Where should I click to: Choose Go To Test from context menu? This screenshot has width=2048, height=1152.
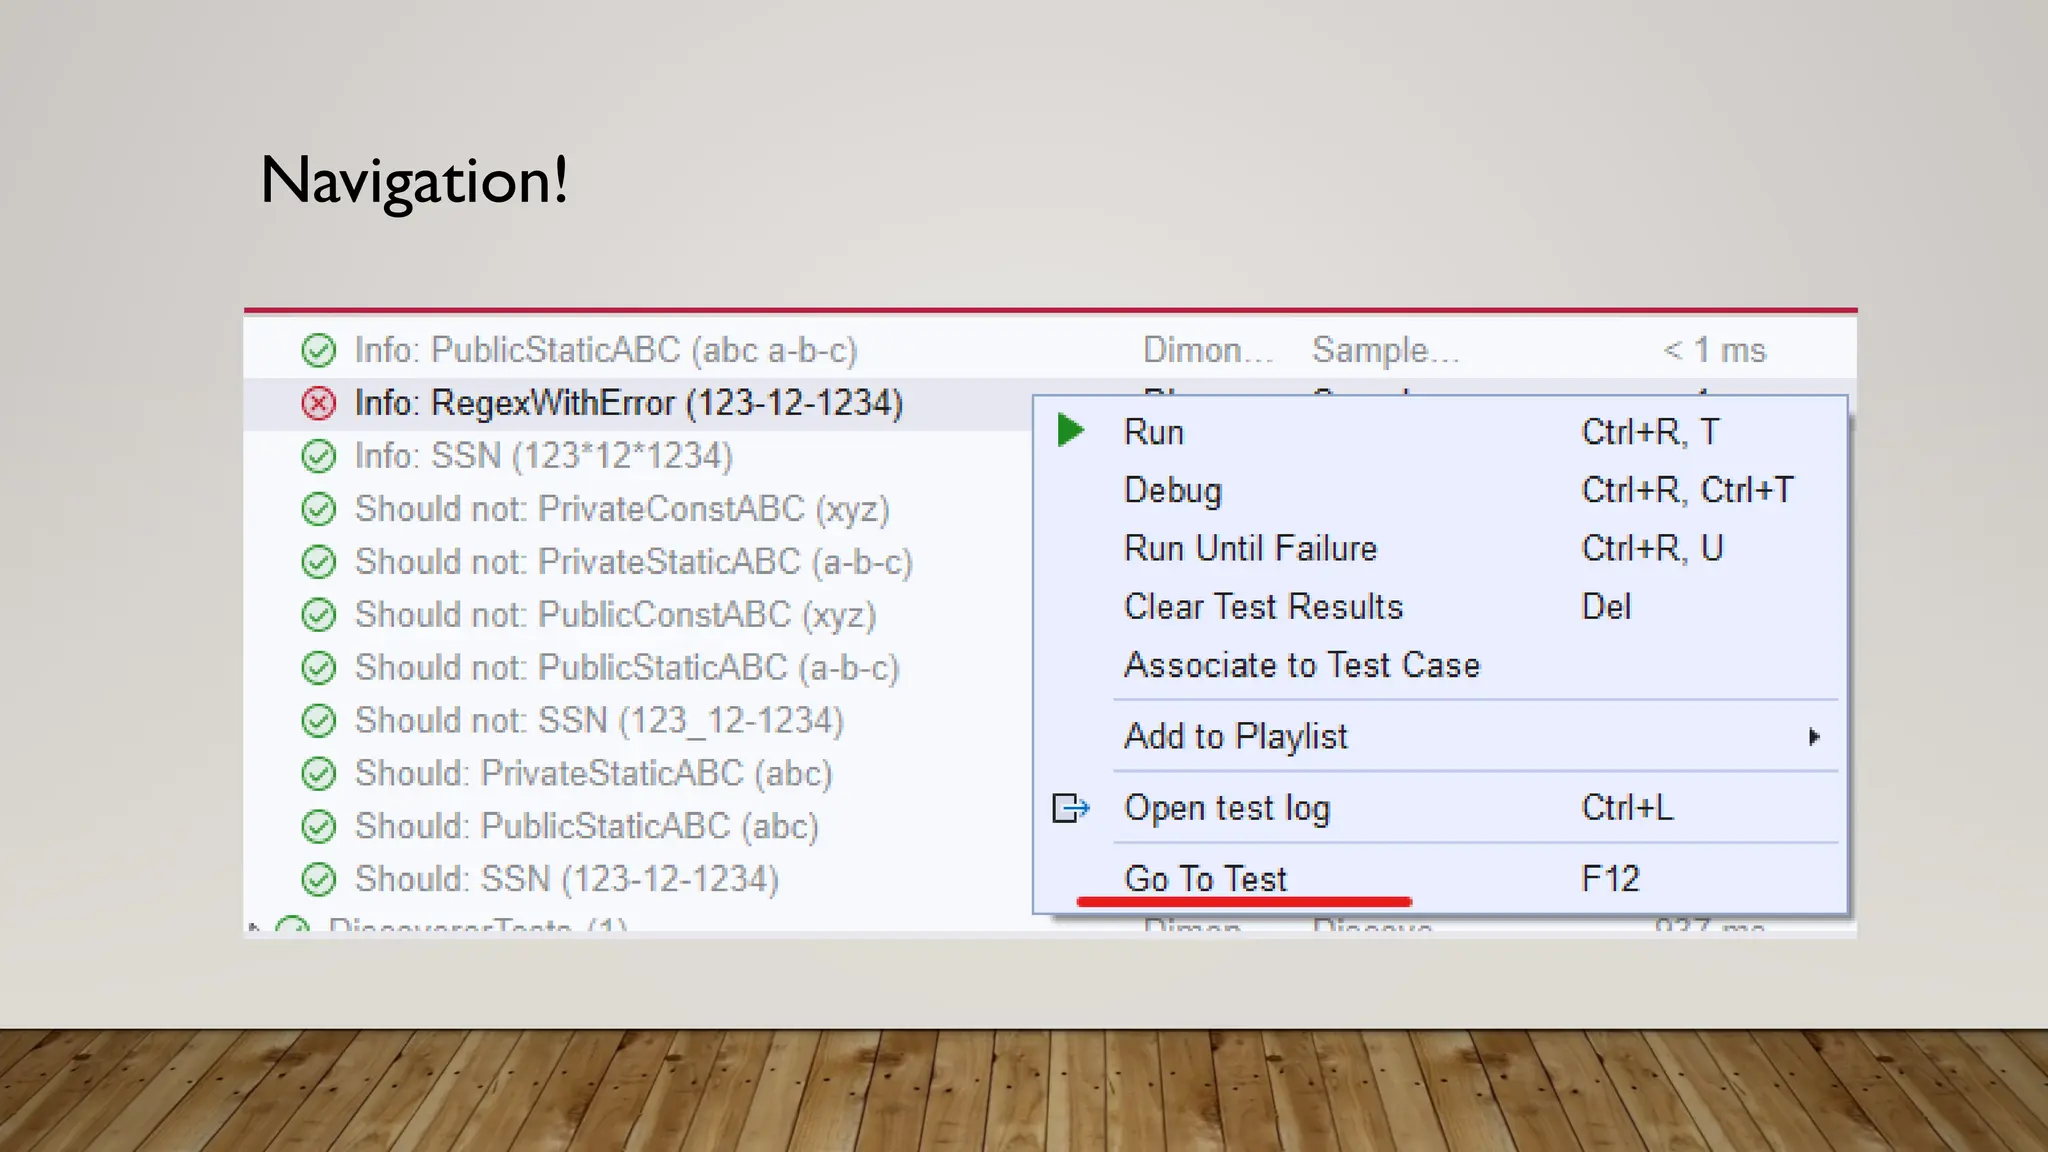[x=1205, y=878]
